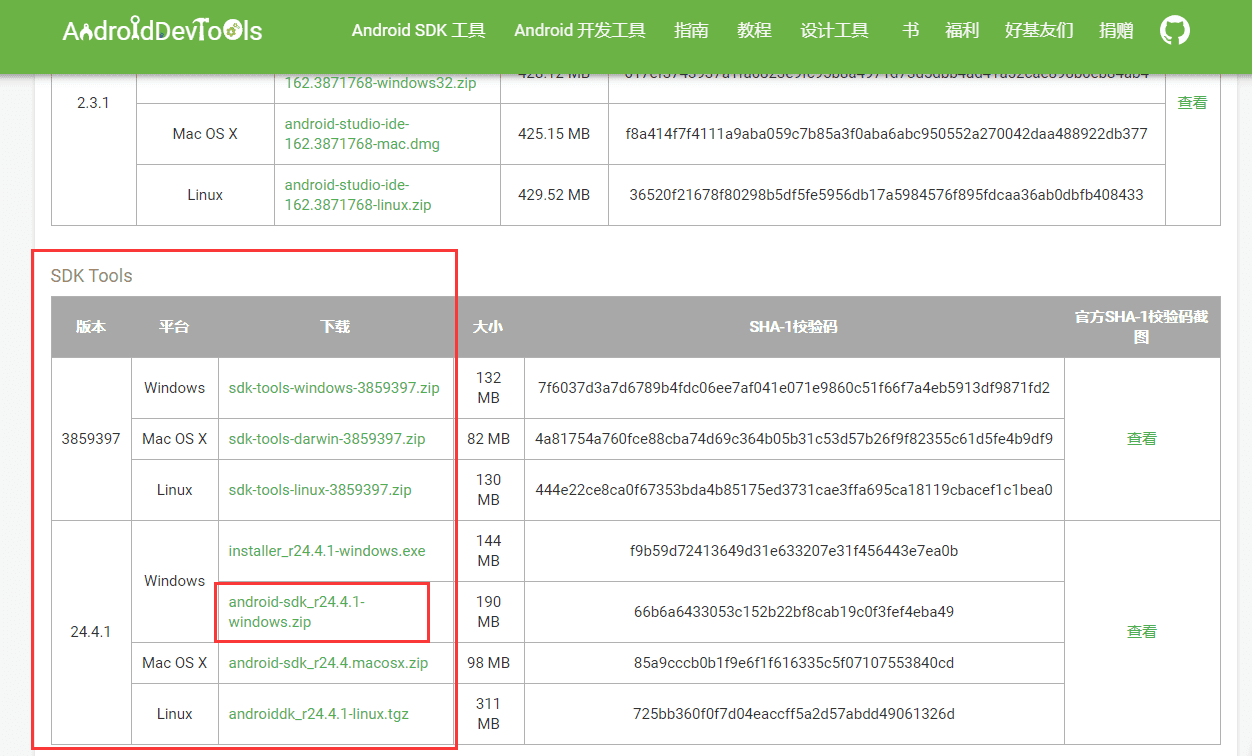This screenshot has height=756, width=1252.
Task: Open 指南 navigation item
Action: [x=691, y=30]
